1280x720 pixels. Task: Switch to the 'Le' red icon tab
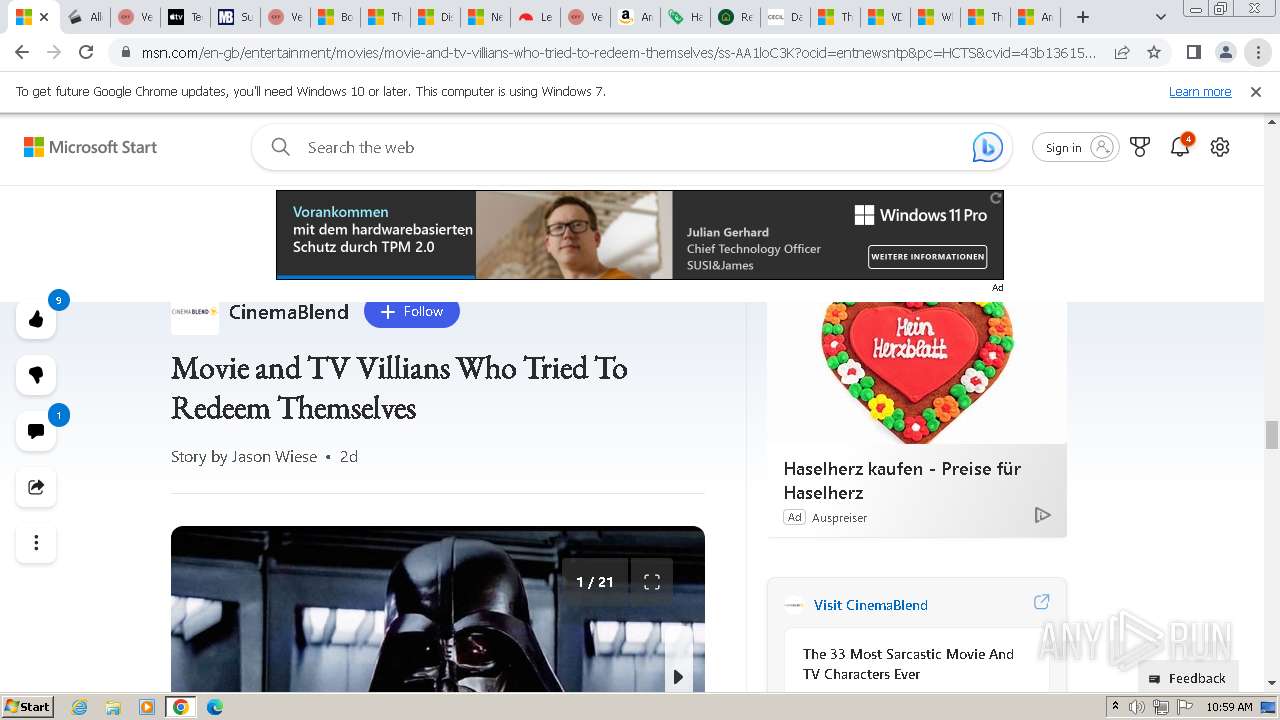(534, 17)
